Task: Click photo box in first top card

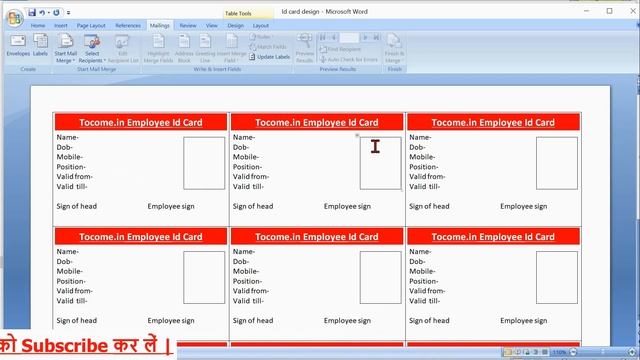Action: (x=204, y=163)
